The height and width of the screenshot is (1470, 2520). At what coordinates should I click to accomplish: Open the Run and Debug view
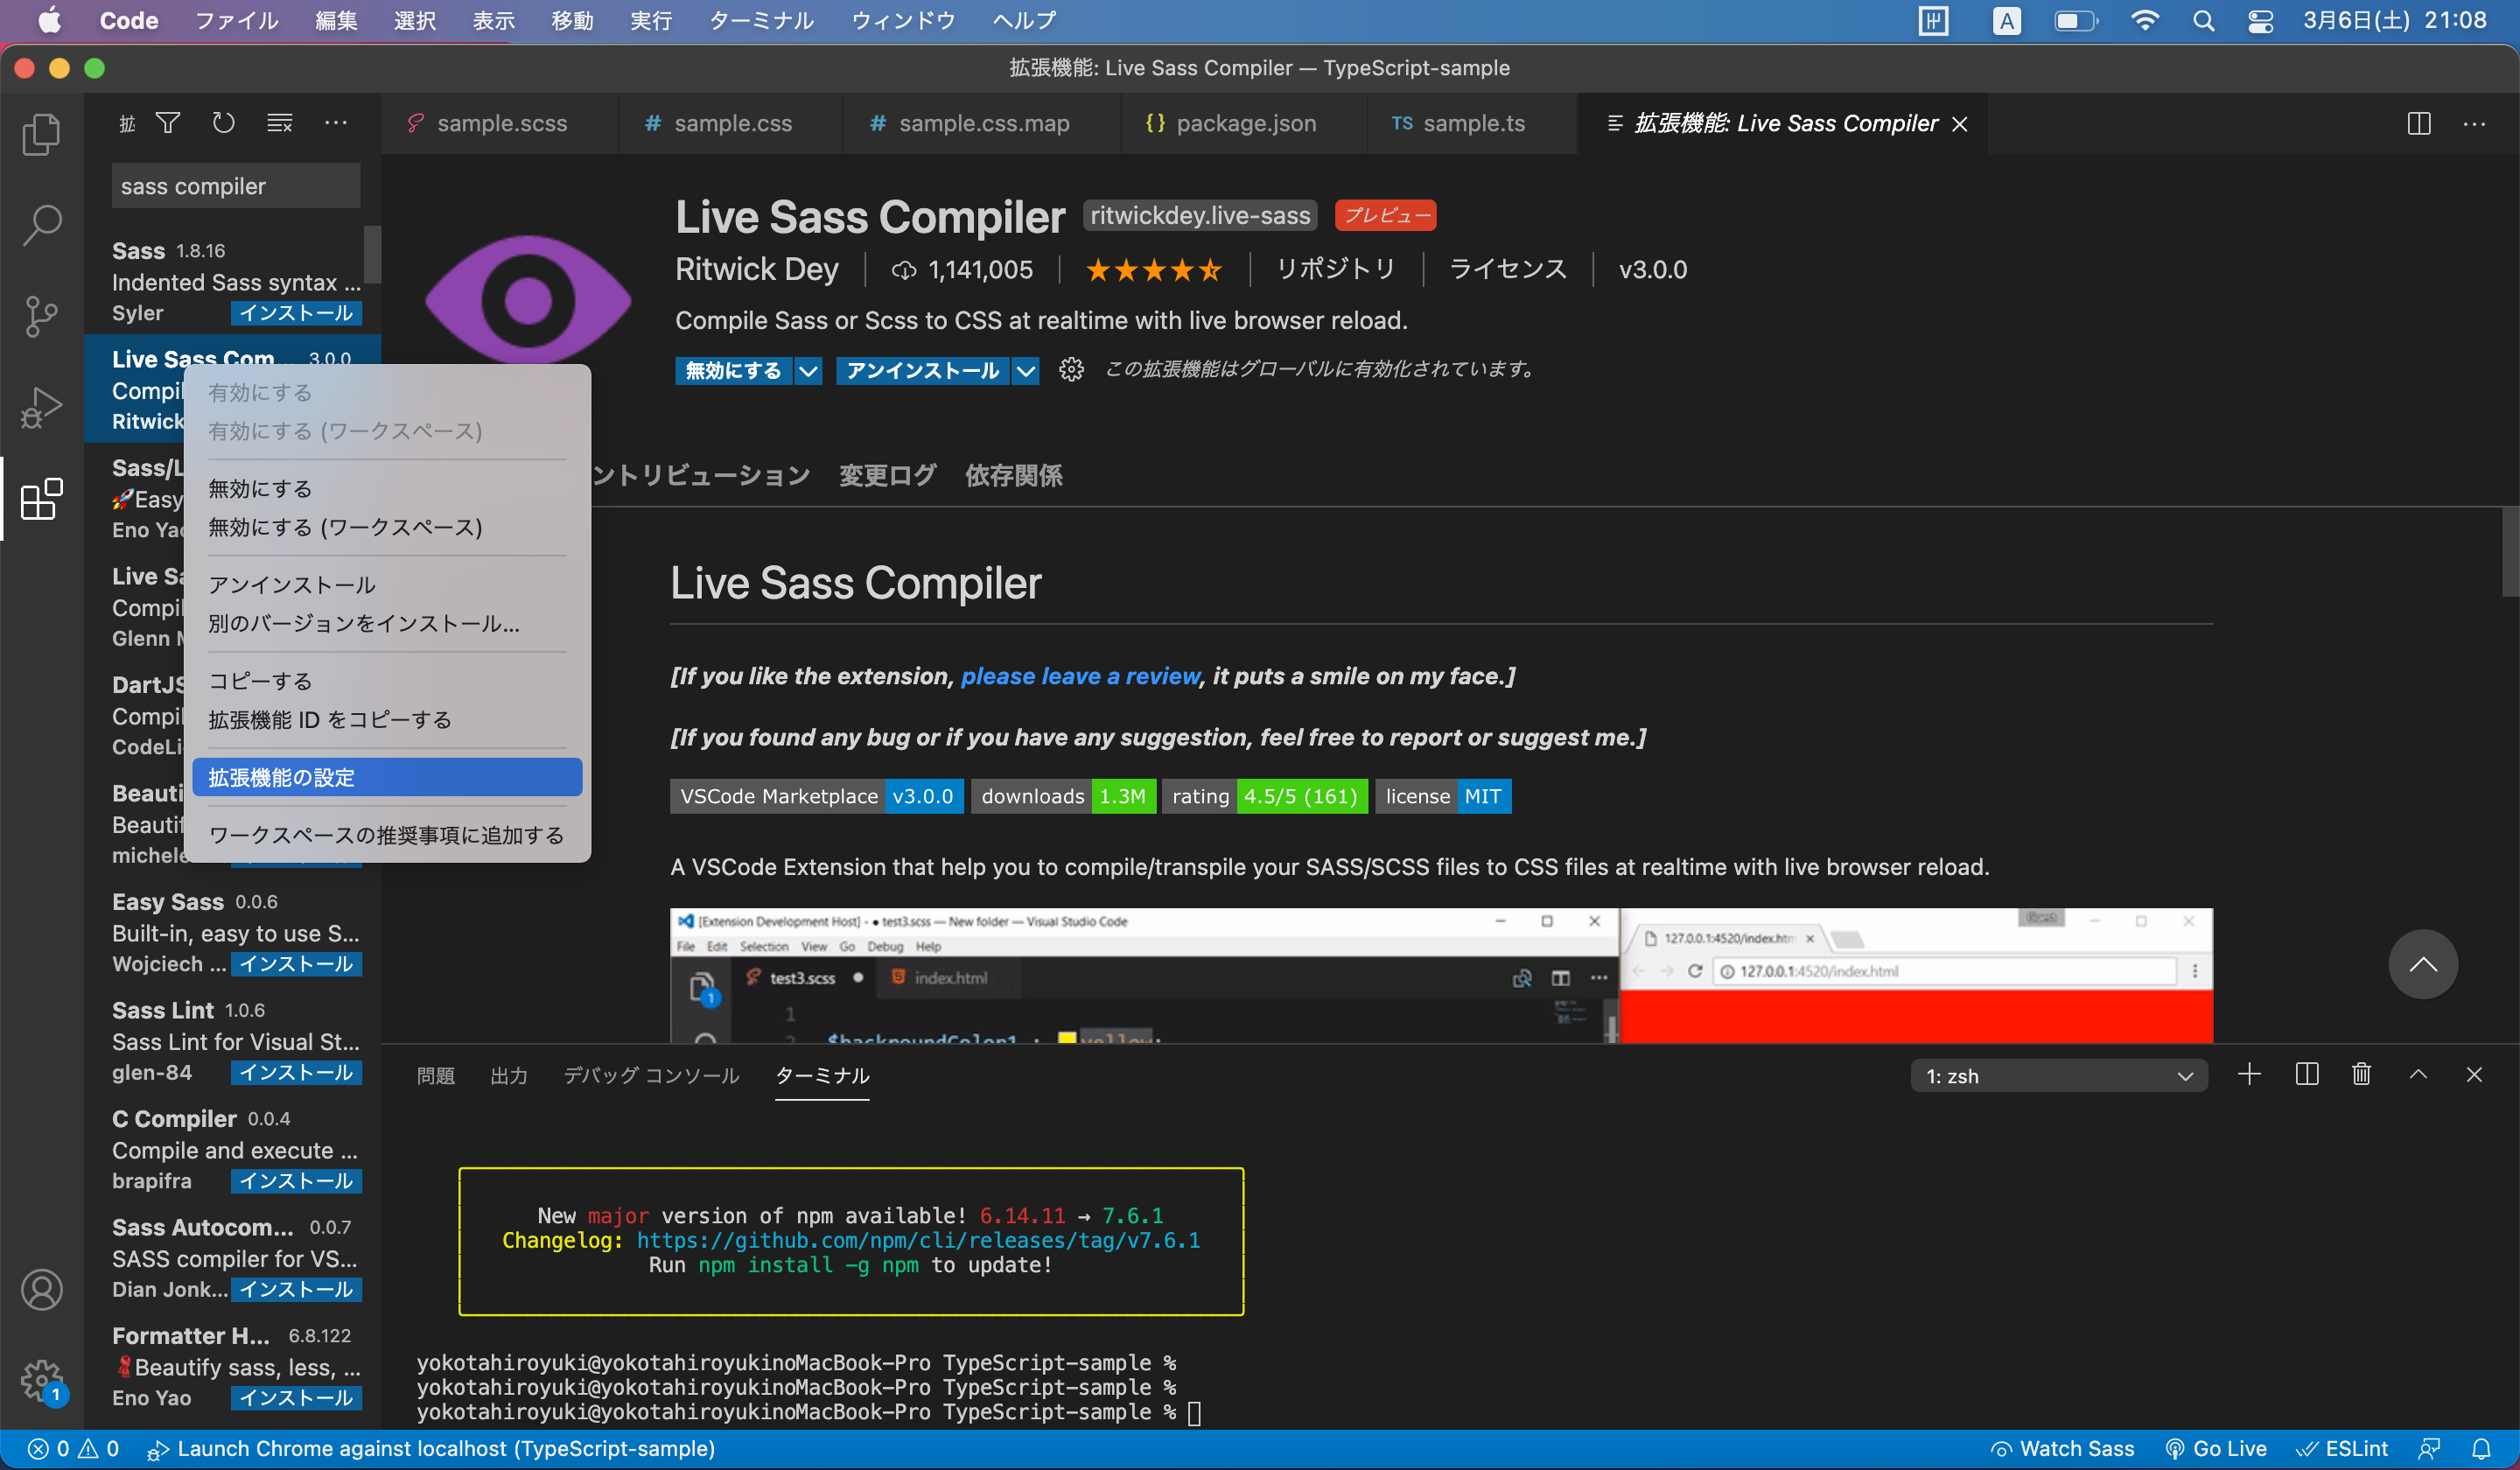pos(41,407)
